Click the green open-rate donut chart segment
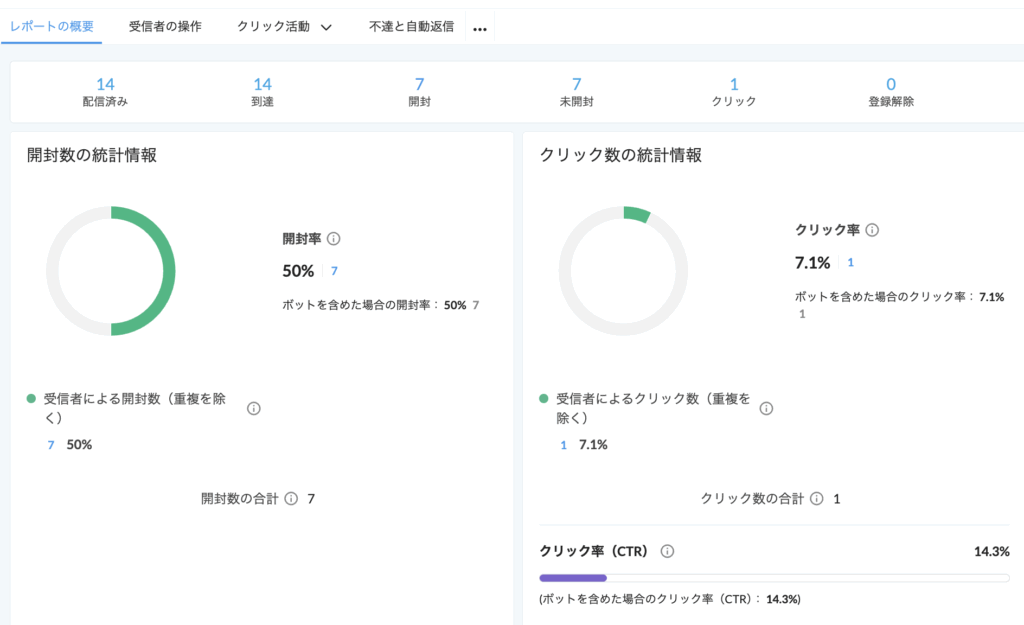 click(167, 271)
